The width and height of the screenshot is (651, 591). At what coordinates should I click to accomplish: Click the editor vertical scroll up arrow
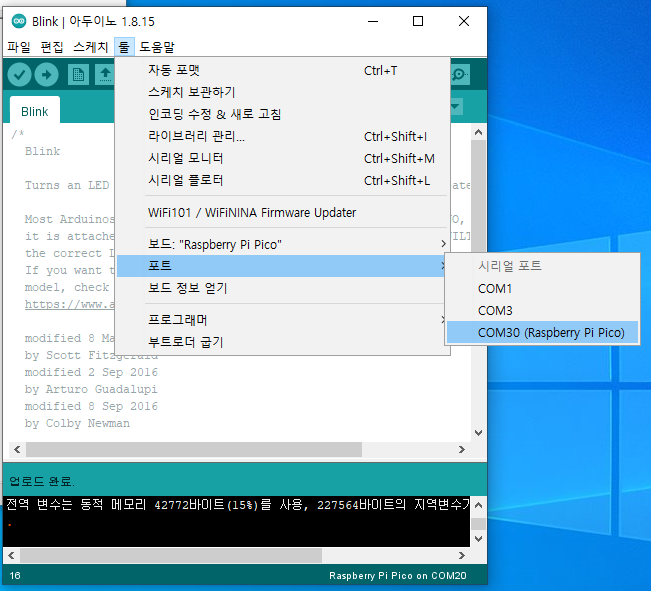pyautogui.click(x=478, y=132)
